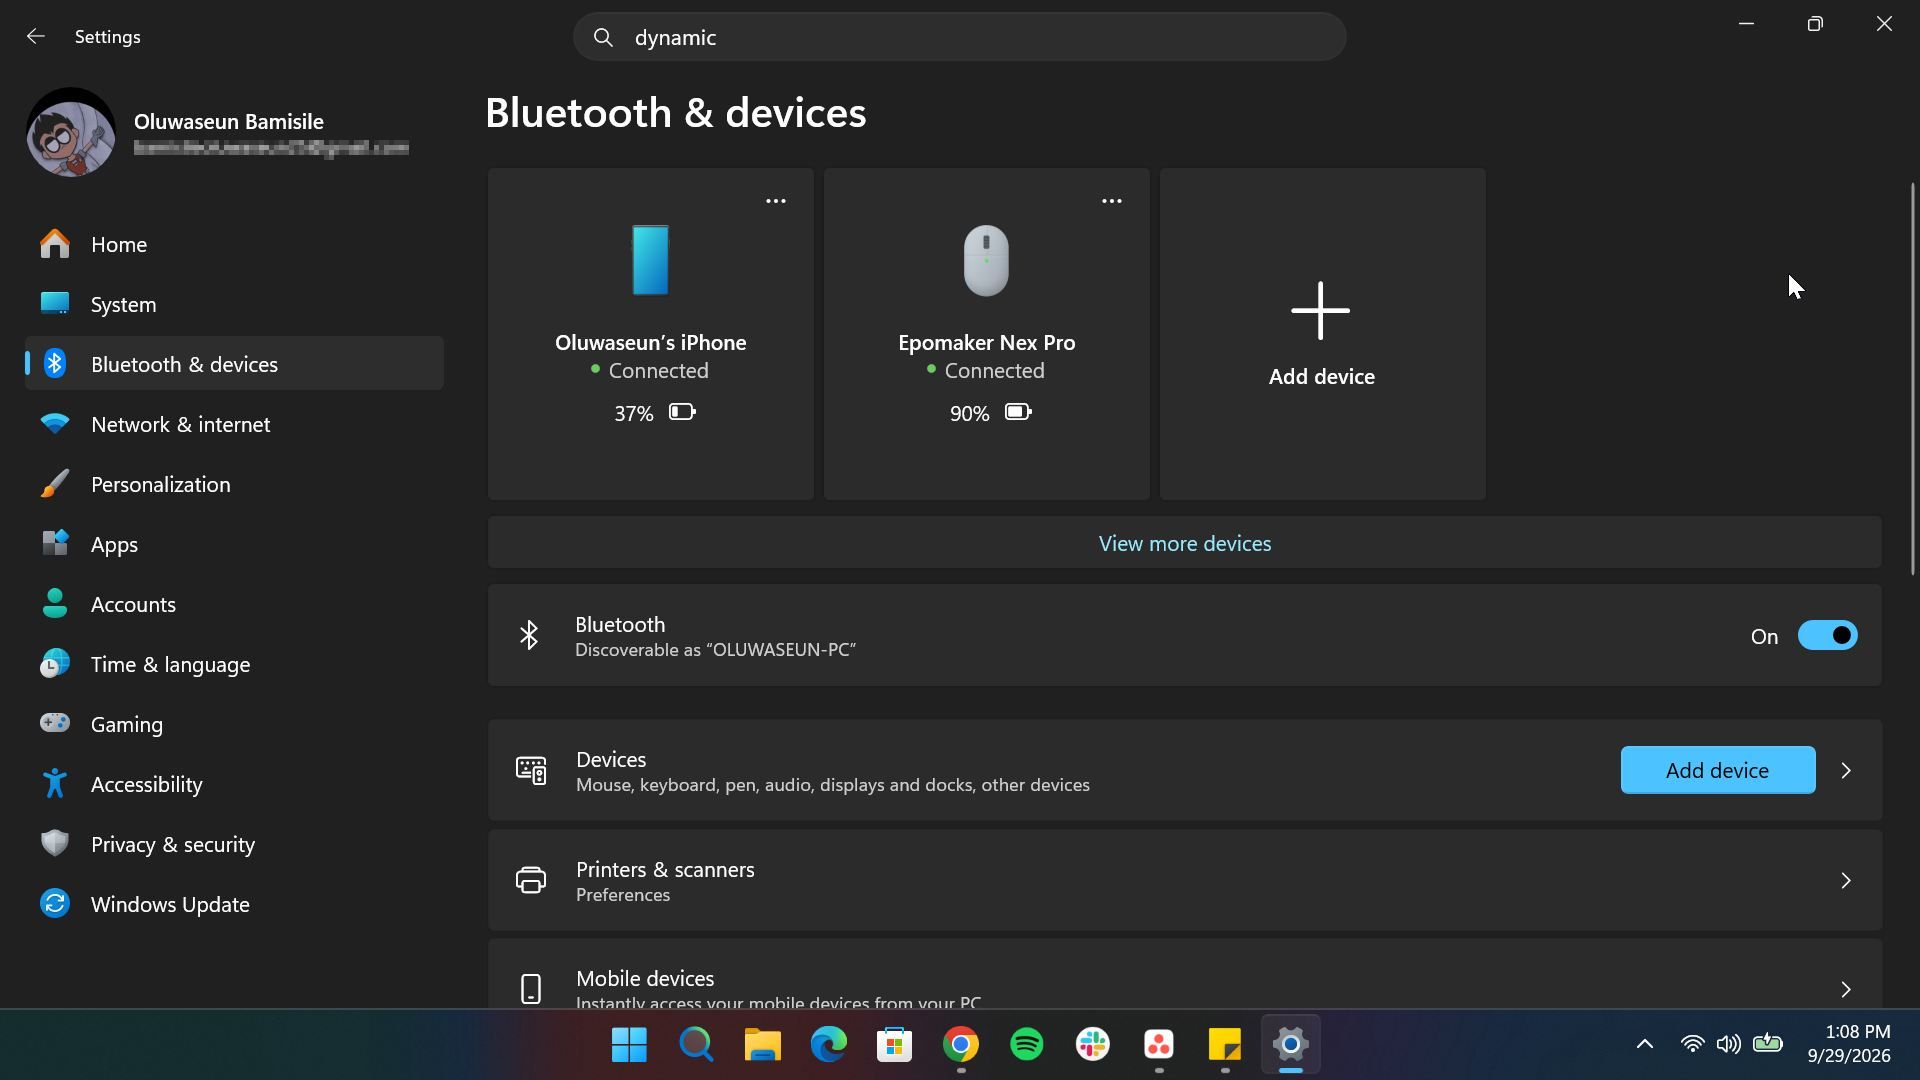Expand the Mobile devices row chevron
The width and height of the screenshot is (1920, 1080).
[x=1846, y=990]
